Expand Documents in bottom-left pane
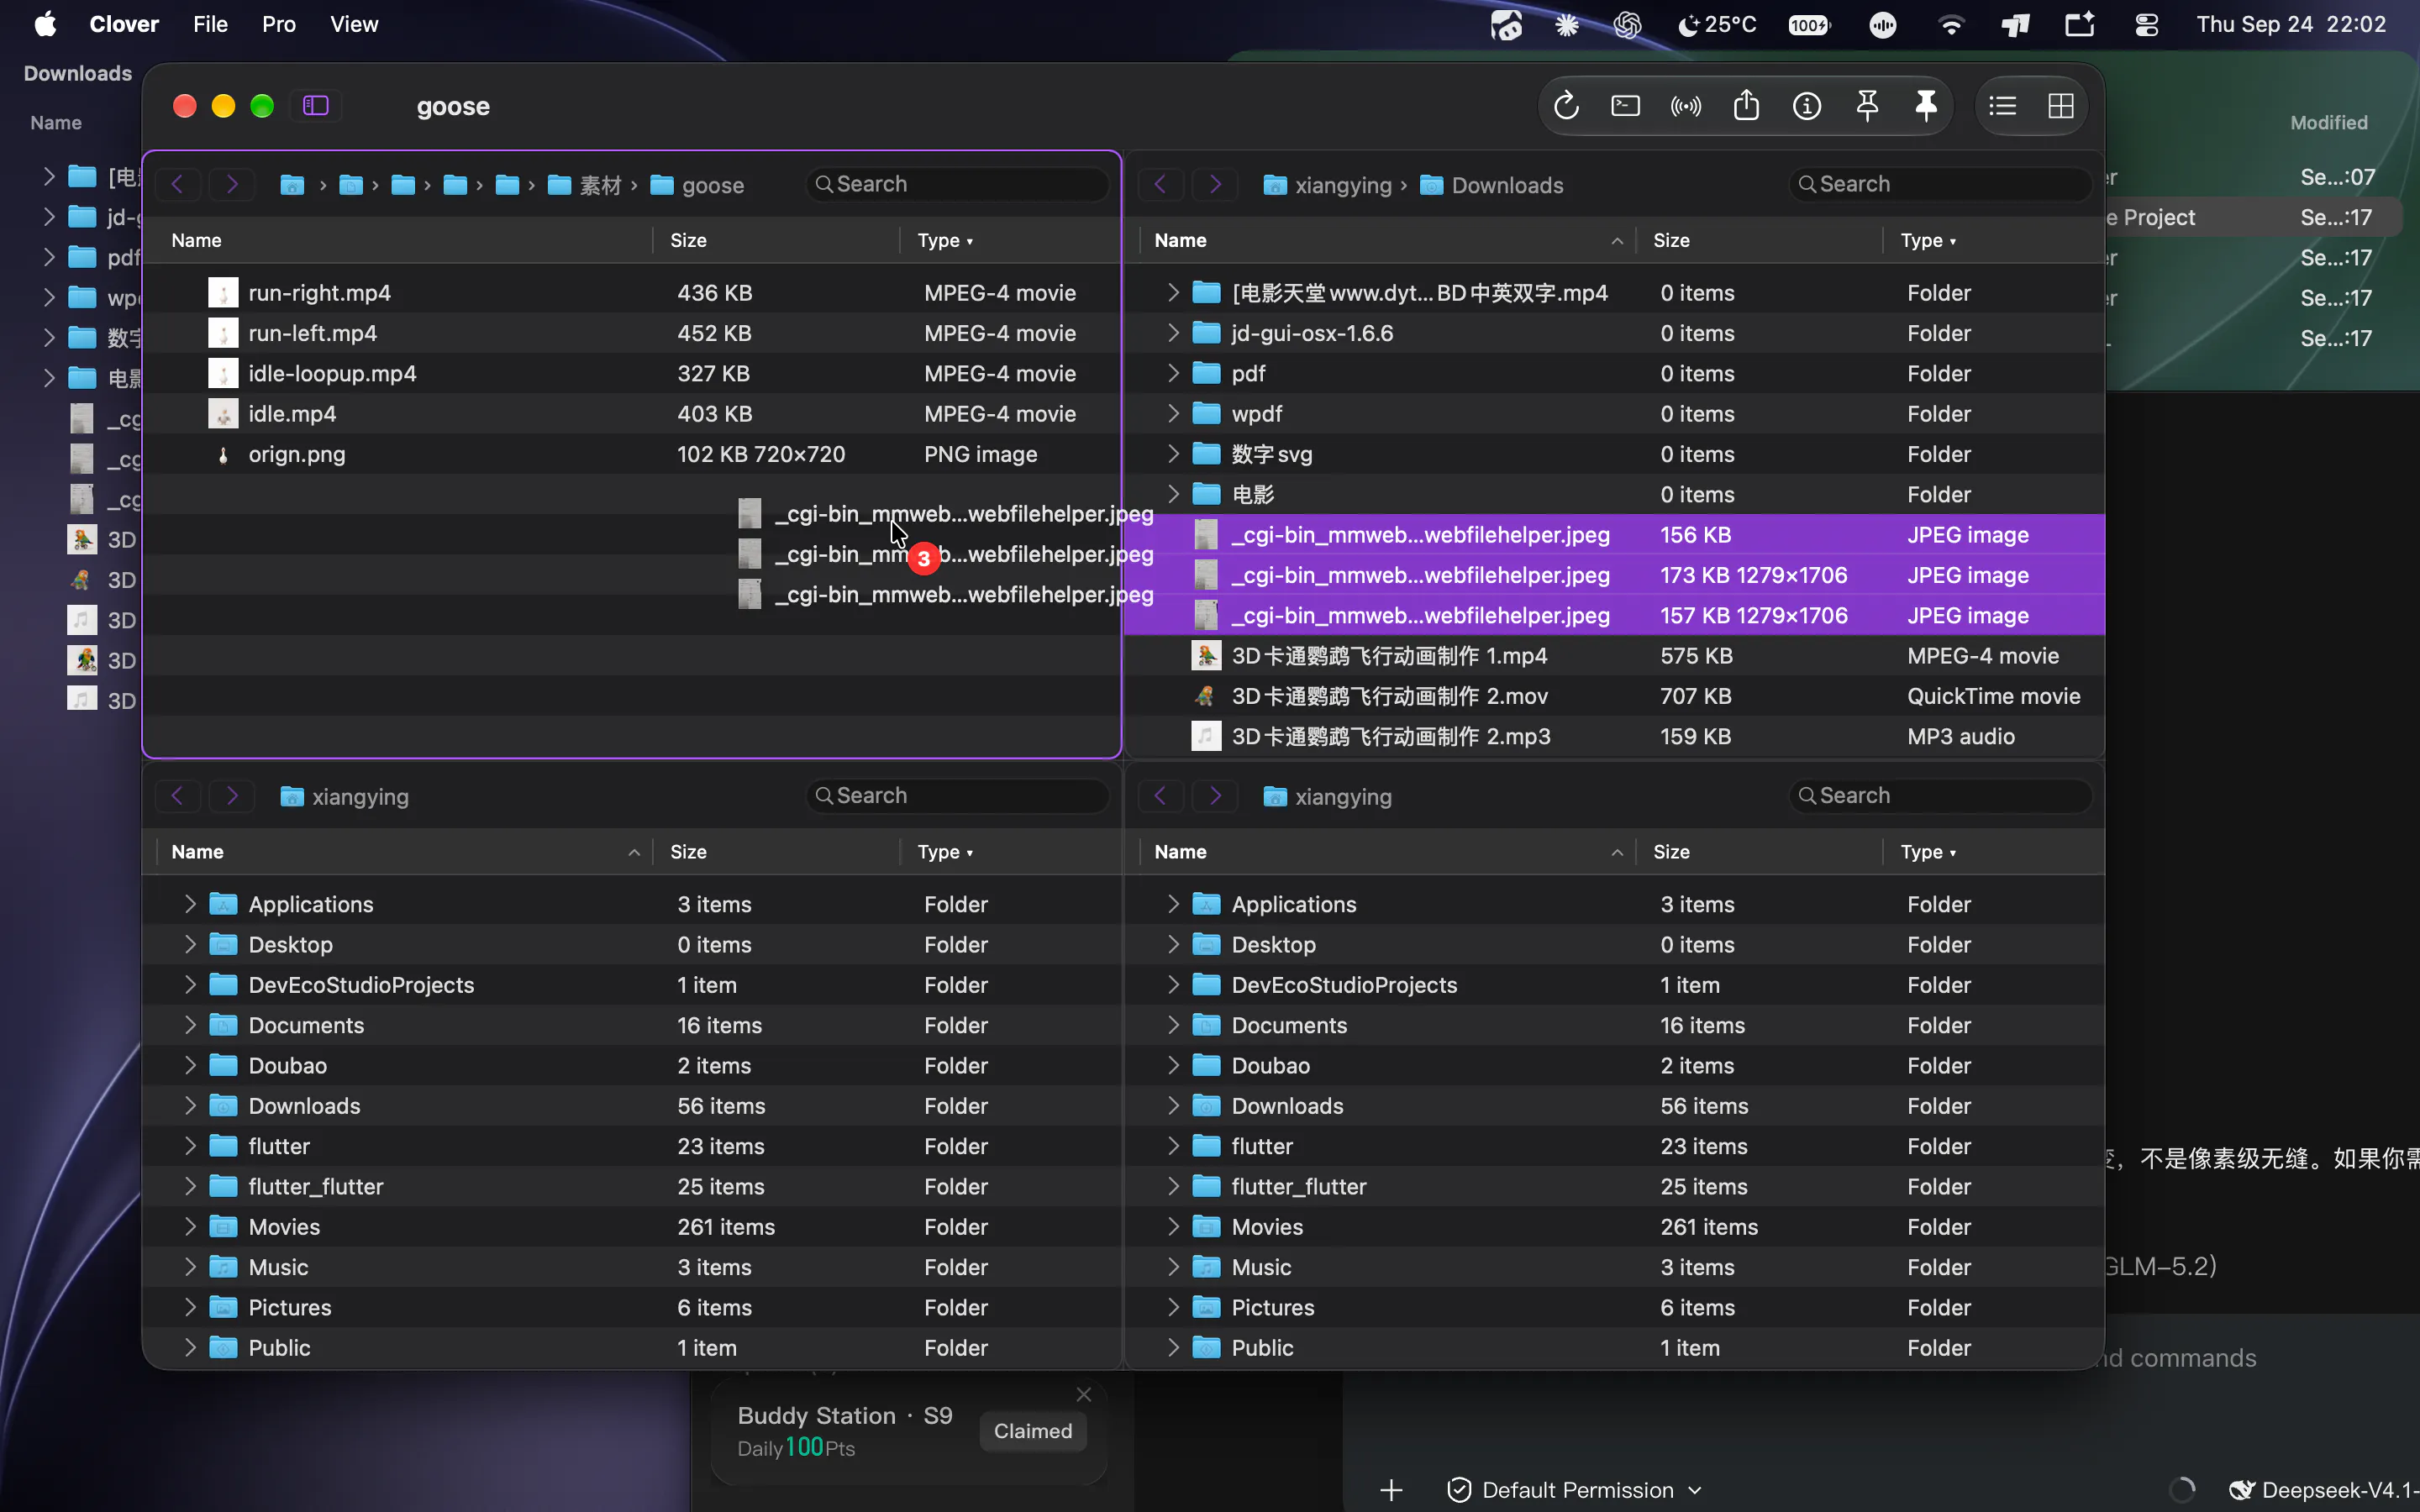 coord(190,1025)
